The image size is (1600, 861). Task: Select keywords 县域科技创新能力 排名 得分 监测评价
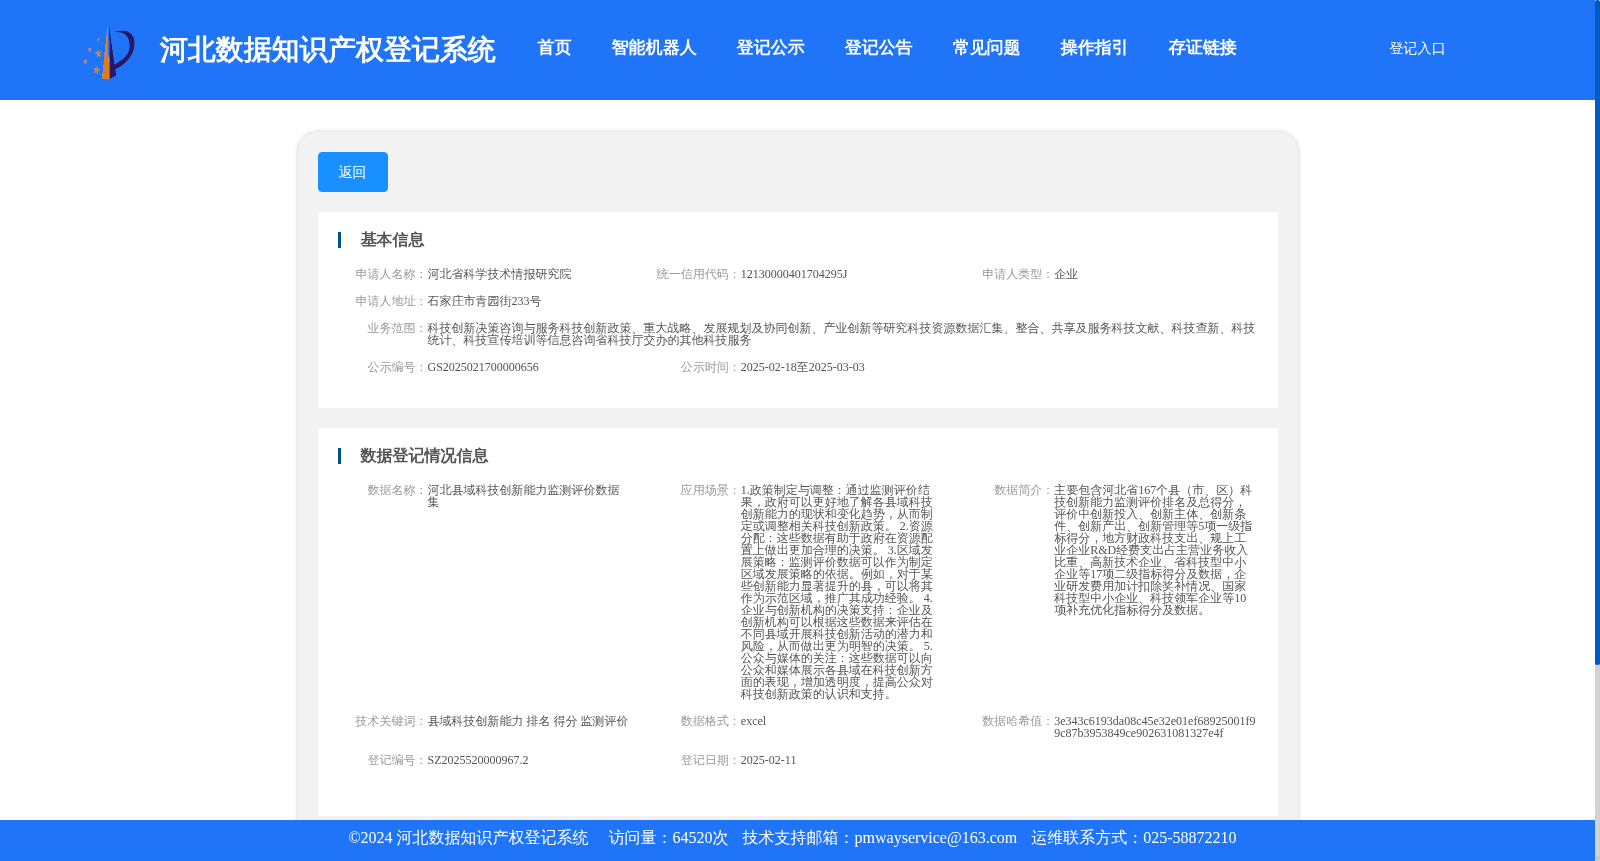pyautogui.click(x=528, y=721)
